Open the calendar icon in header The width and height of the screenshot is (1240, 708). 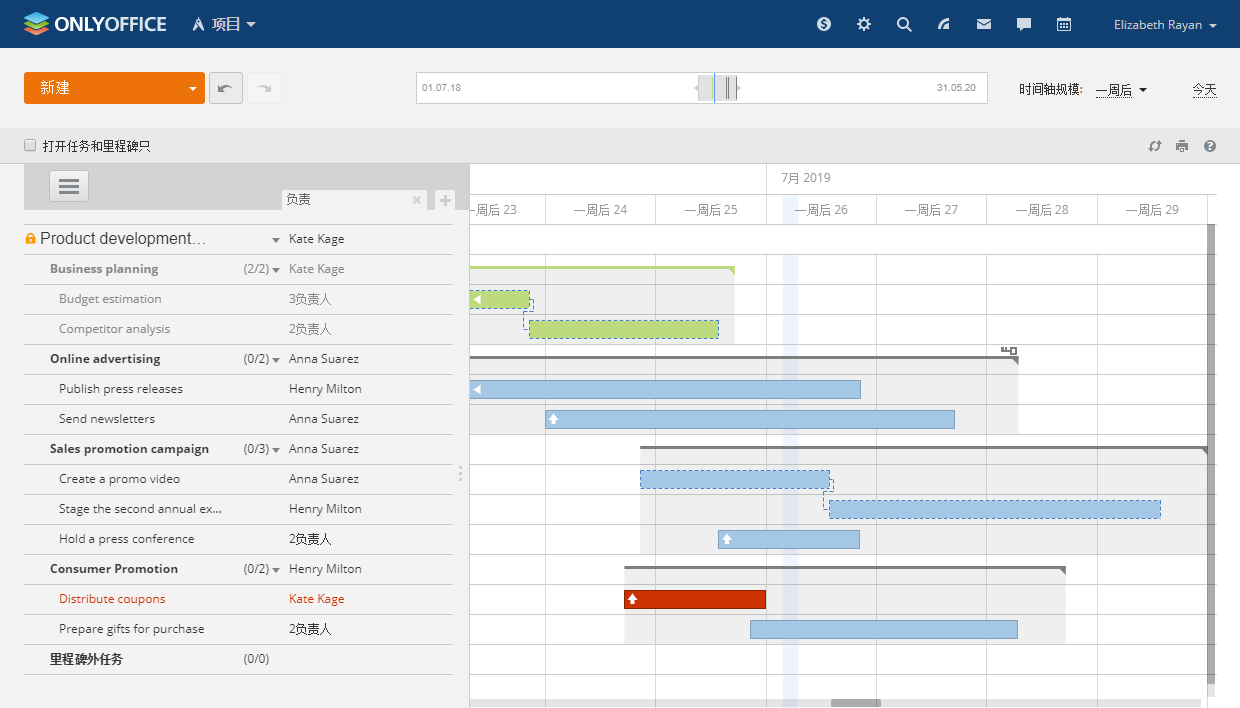point(1064,24)
